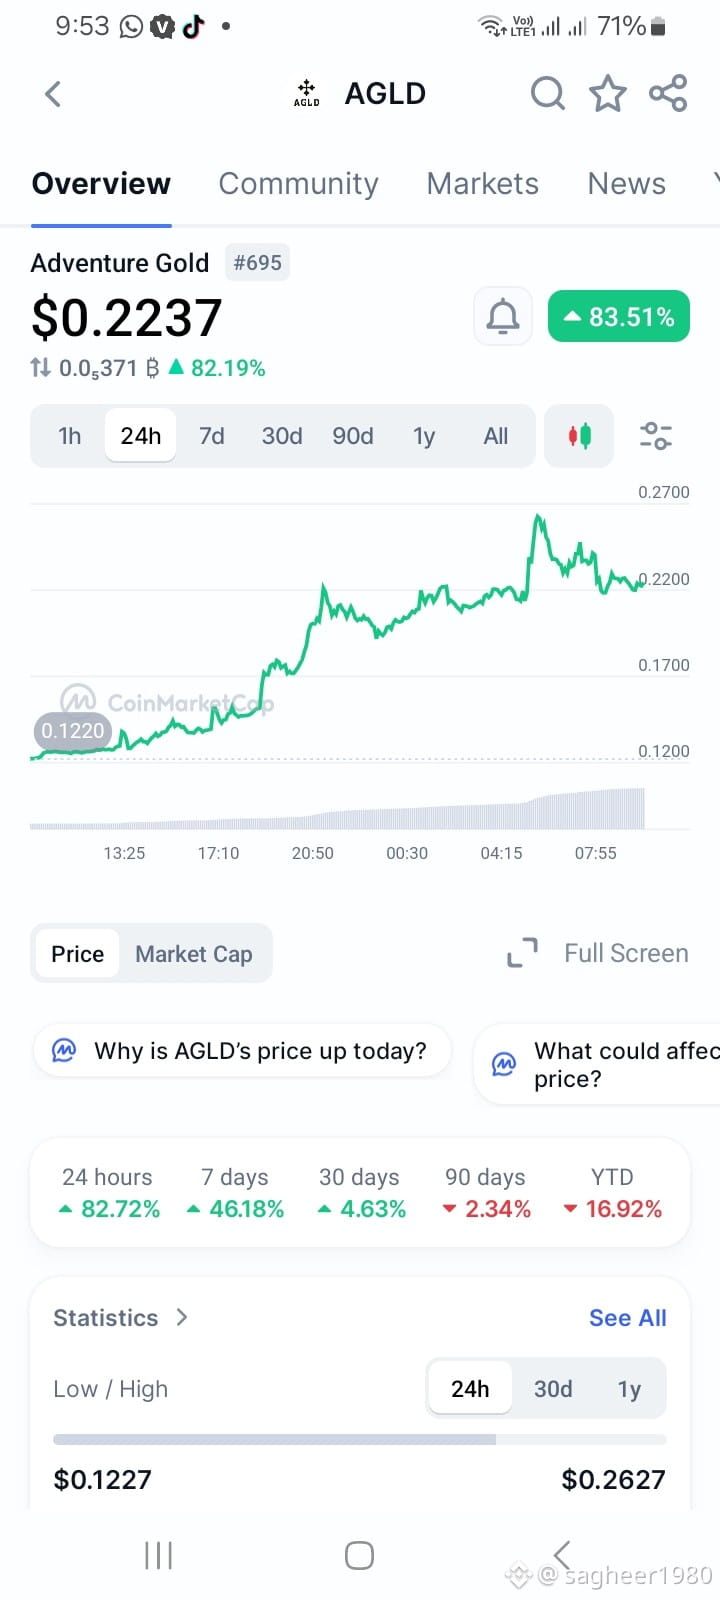Tap the Android home navigation button

359,1556
